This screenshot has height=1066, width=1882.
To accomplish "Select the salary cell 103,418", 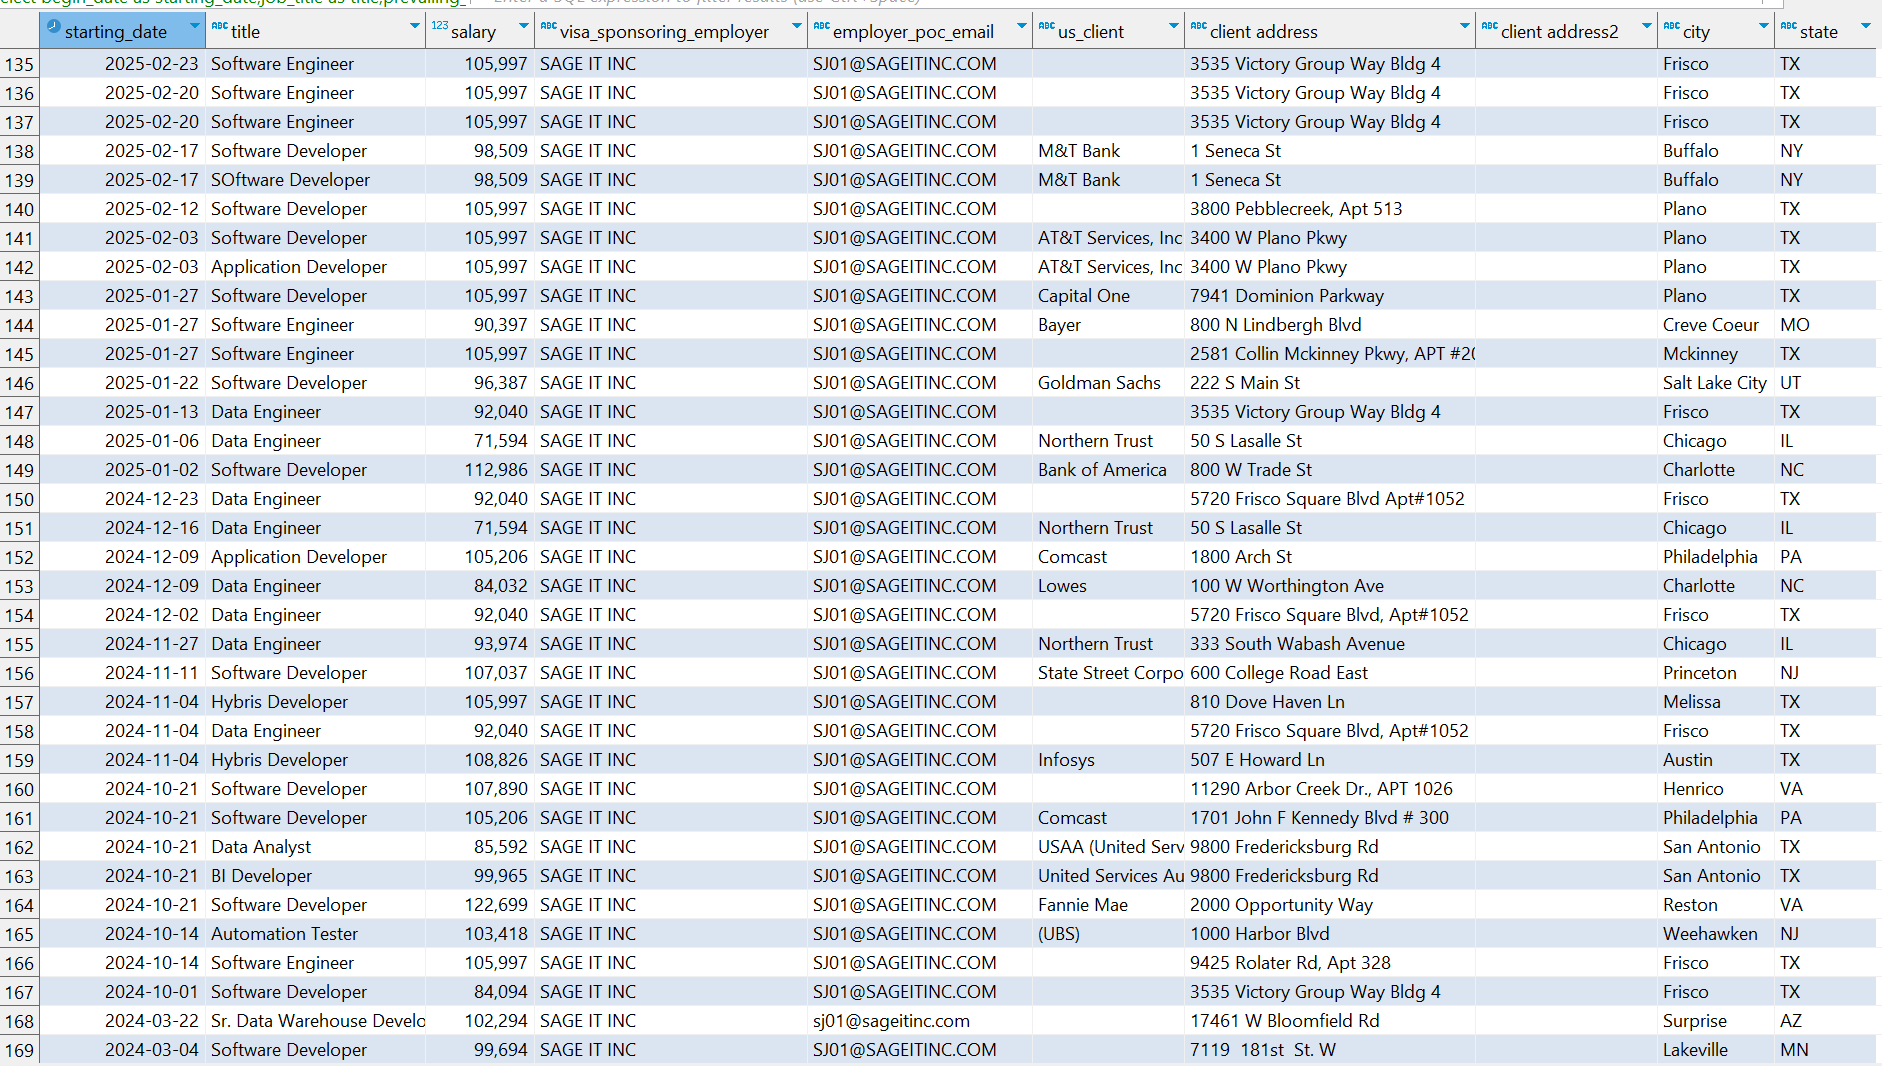I will (480, 934).
